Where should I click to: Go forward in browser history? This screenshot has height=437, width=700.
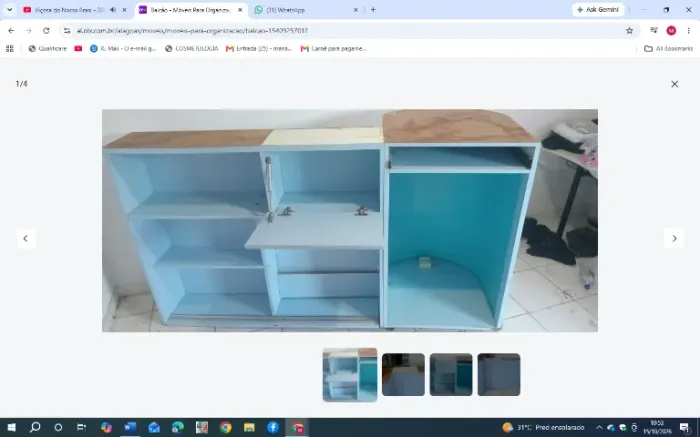coord(29,30)
